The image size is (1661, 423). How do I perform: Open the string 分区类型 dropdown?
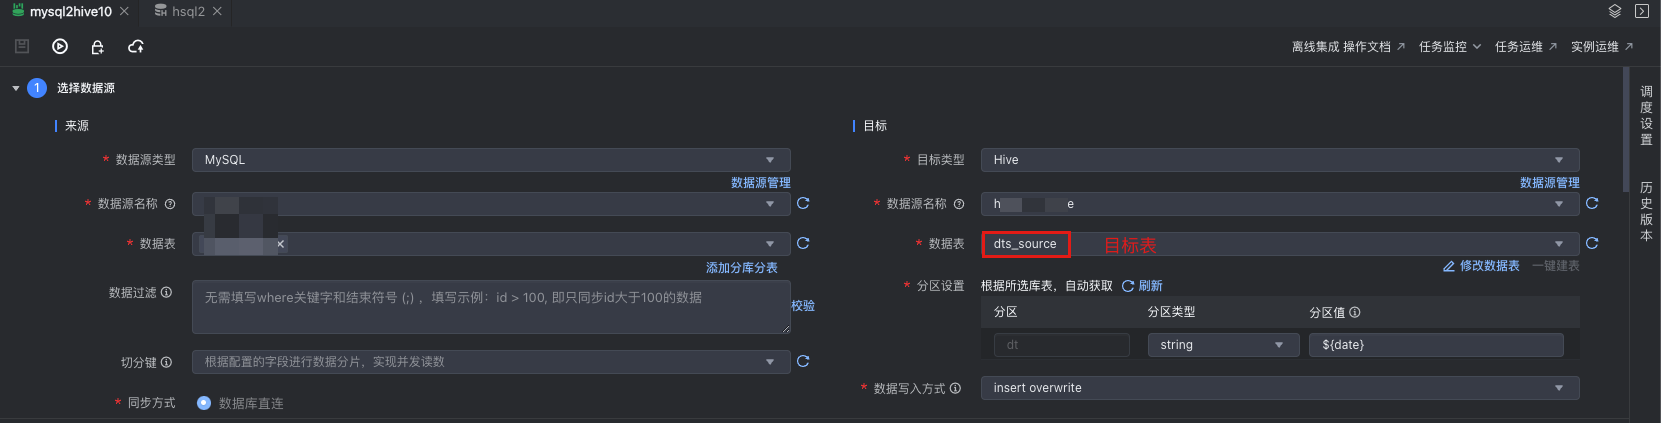pos(1221,345)
